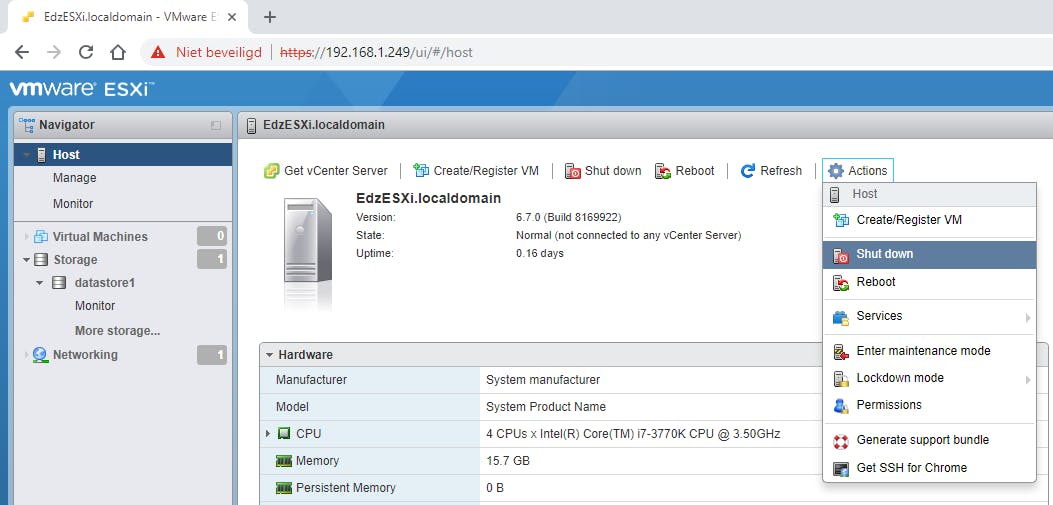1053x505 pixels.
Task: Open More storage... in Navigator
Action: [118, 331]
